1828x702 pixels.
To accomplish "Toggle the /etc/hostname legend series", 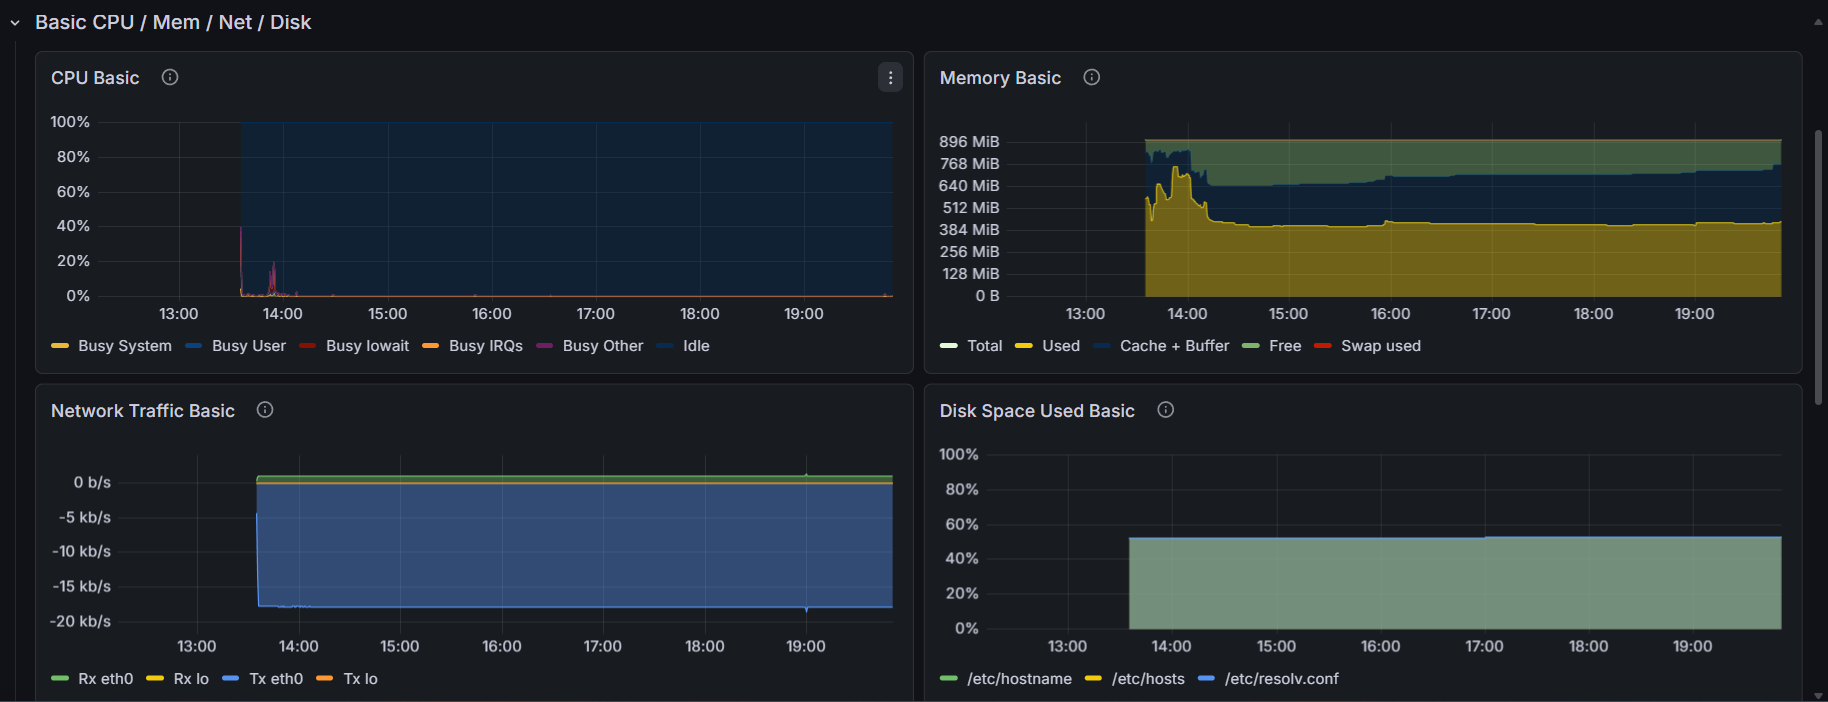I will 1019,679.
